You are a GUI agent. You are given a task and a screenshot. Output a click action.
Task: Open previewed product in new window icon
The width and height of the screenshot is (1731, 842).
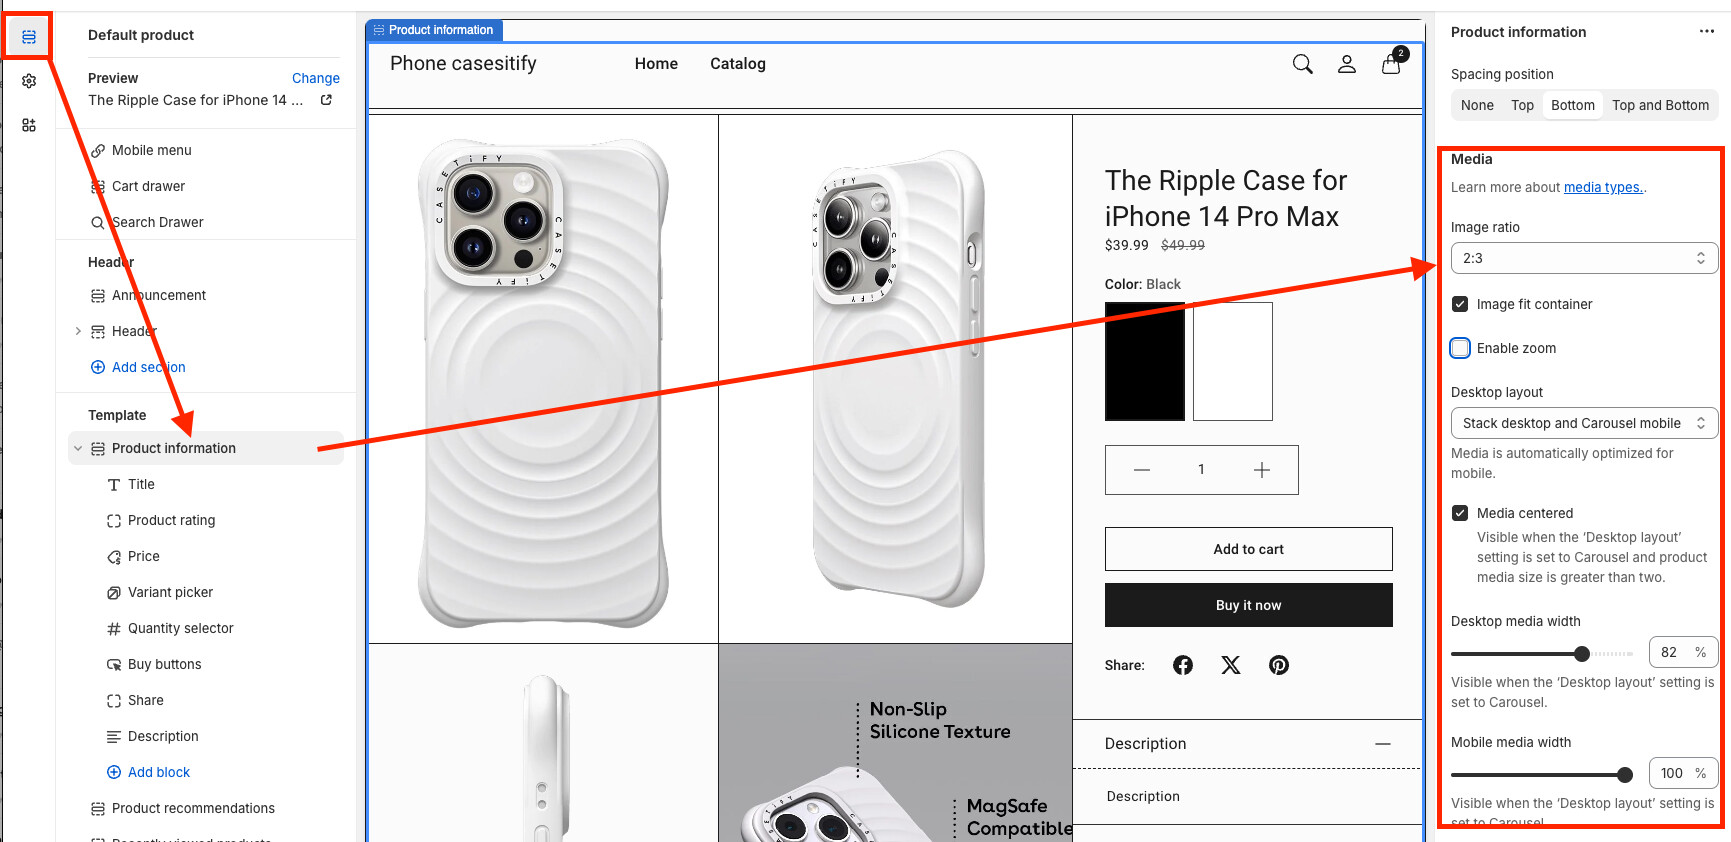pos(326,100)
